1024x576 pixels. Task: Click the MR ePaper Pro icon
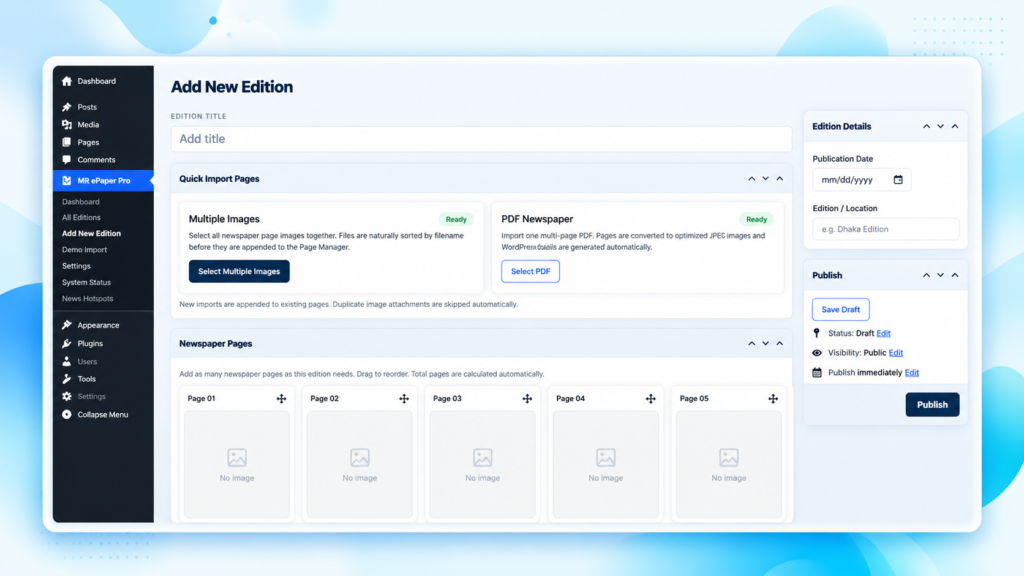tap(67, 181)
